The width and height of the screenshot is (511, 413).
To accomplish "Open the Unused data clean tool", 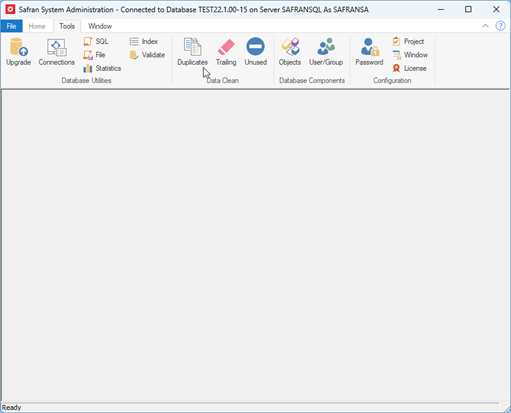I will click(x=256, y=52).
